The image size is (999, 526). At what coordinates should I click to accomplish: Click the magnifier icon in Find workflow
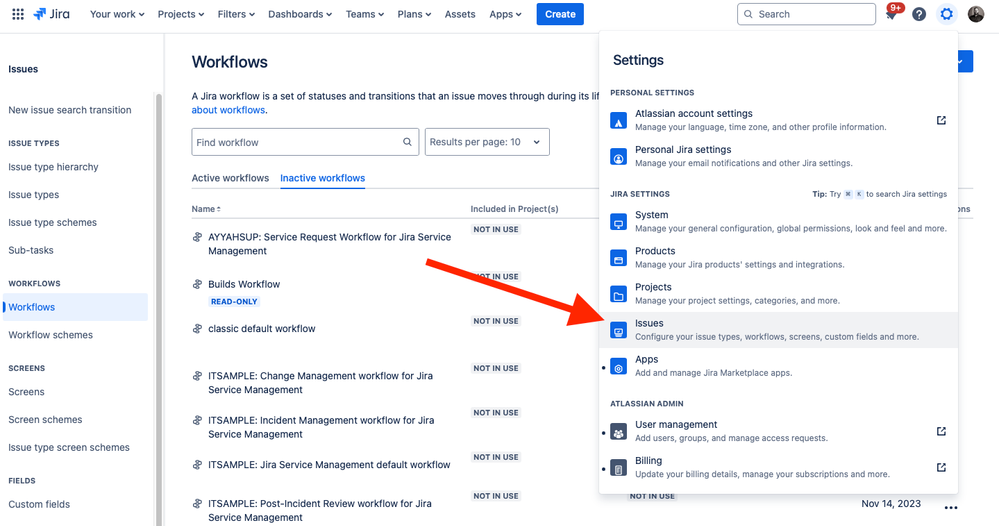407,142
